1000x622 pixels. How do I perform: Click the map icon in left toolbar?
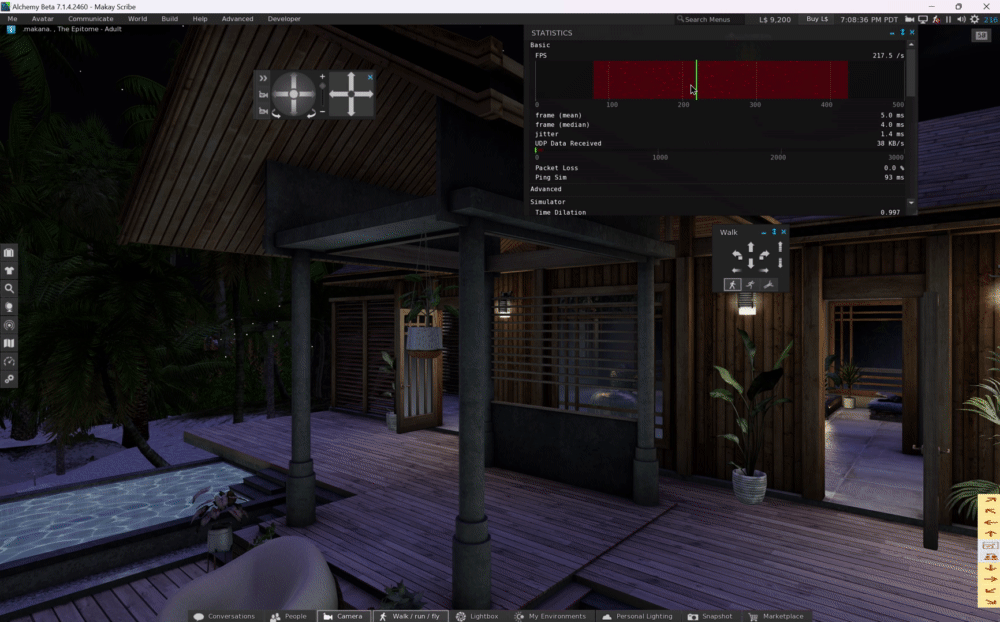pos(9,343)
